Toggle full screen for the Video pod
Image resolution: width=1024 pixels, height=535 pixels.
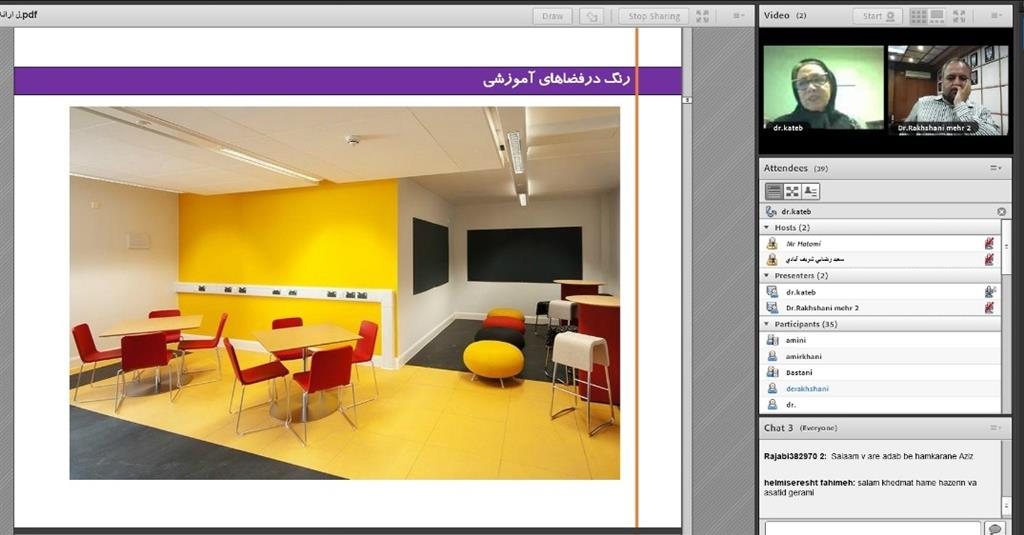[x=959, y=16]
